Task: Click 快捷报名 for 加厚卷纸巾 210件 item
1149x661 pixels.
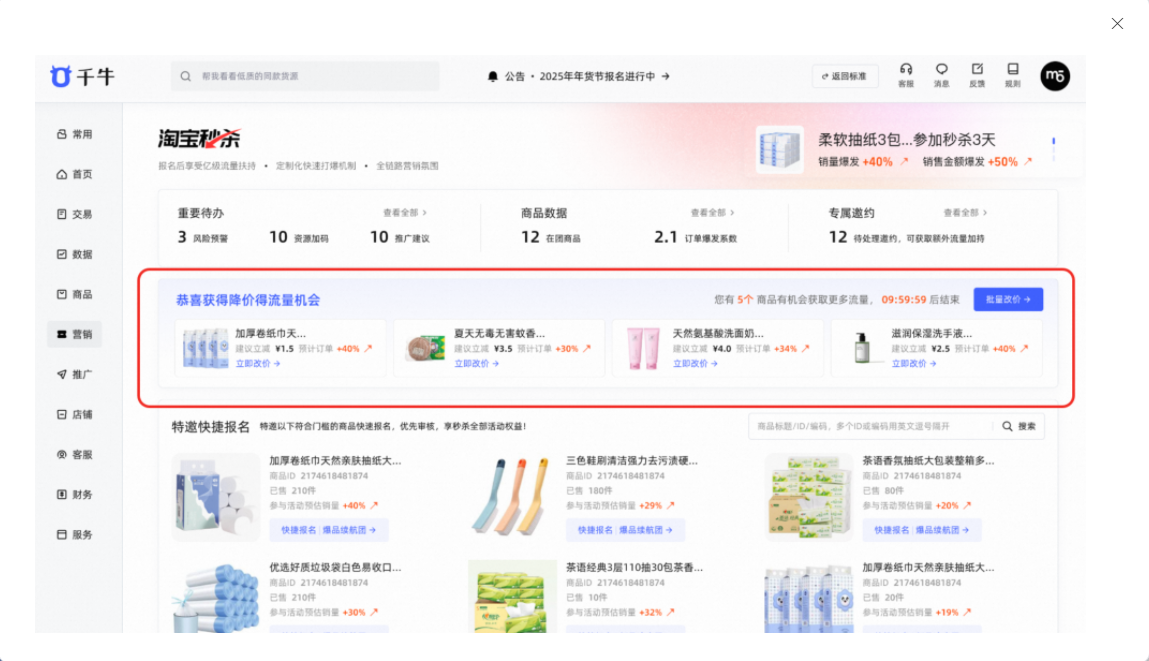Action: tap(299, 530)
